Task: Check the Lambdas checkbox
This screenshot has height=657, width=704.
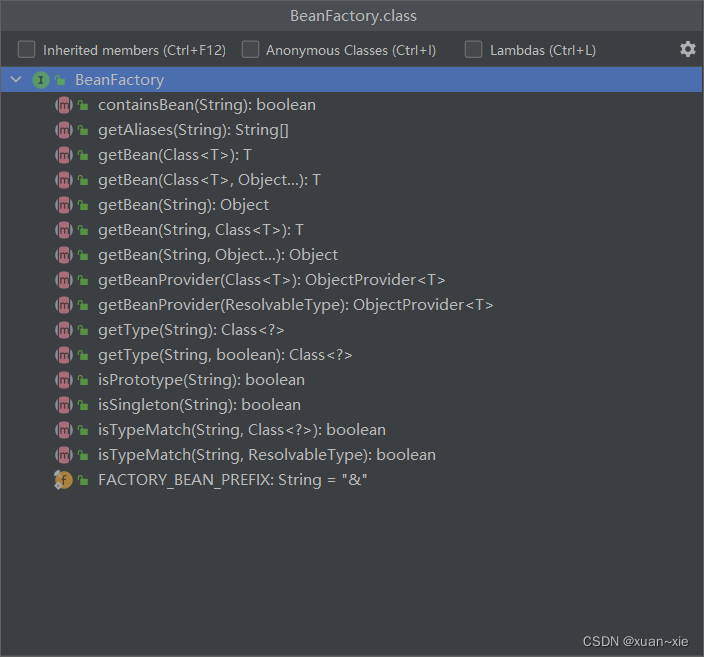Action: click(x=474, y=49)
